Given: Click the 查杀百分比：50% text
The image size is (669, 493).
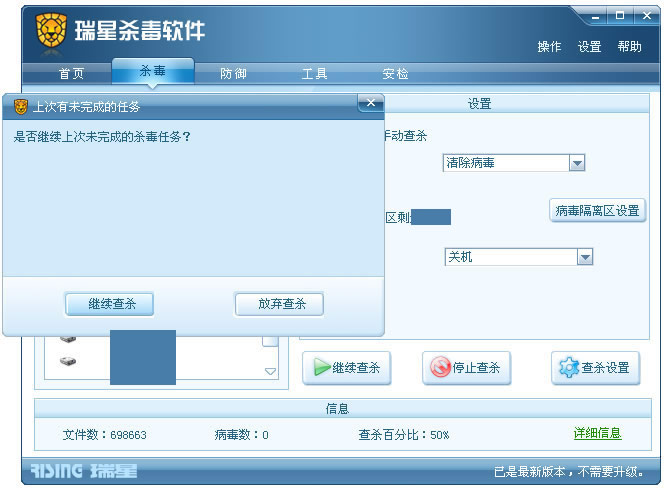Looking at the screenshot, I should pyautogui.click(x=404, y=435).
